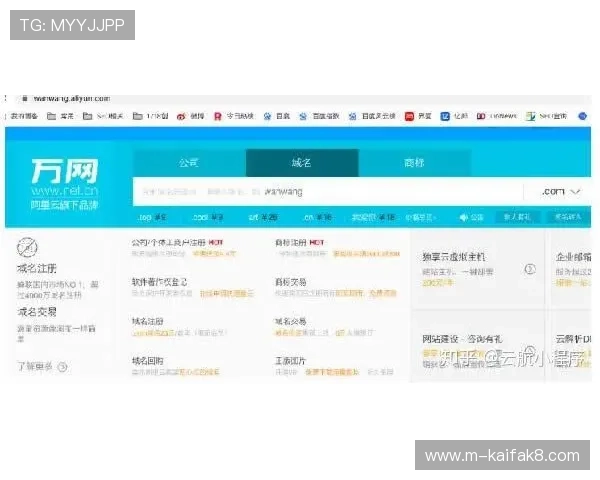Switch to the 公司 tab

[x=189, y=163]
